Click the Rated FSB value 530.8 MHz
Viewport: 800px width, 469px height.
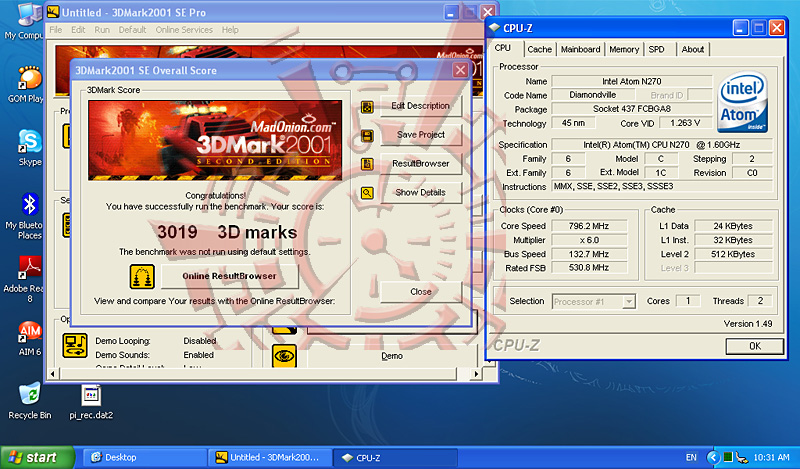pos(589,268)
